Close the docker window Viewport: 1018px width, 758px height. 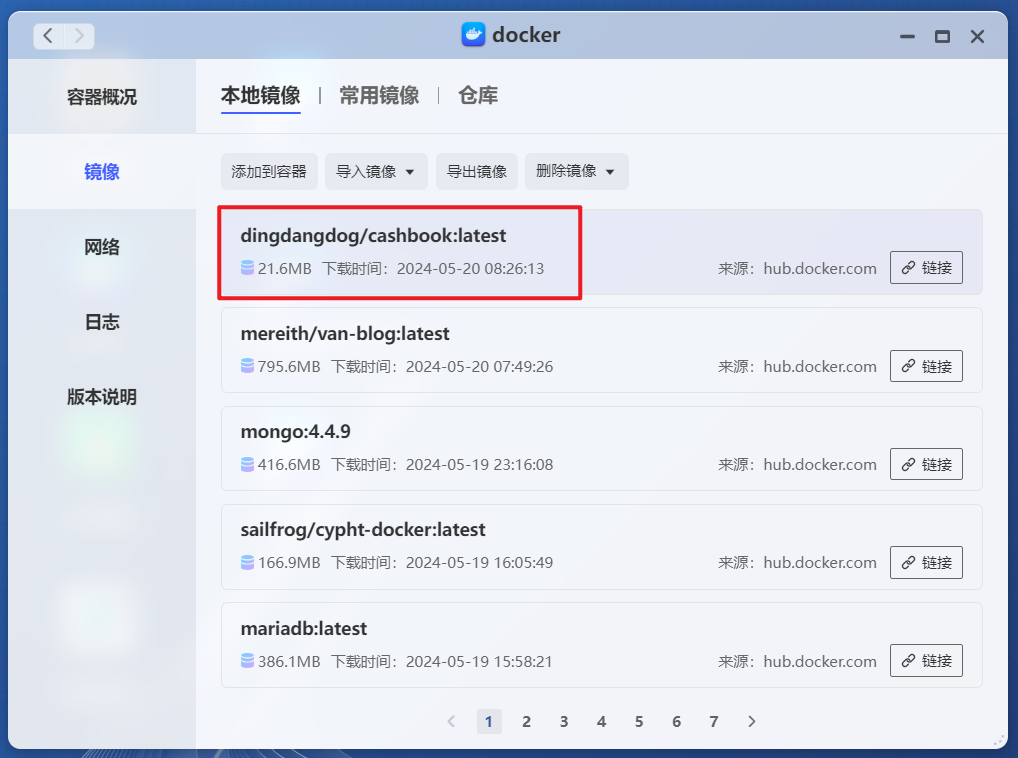point(977,36)
